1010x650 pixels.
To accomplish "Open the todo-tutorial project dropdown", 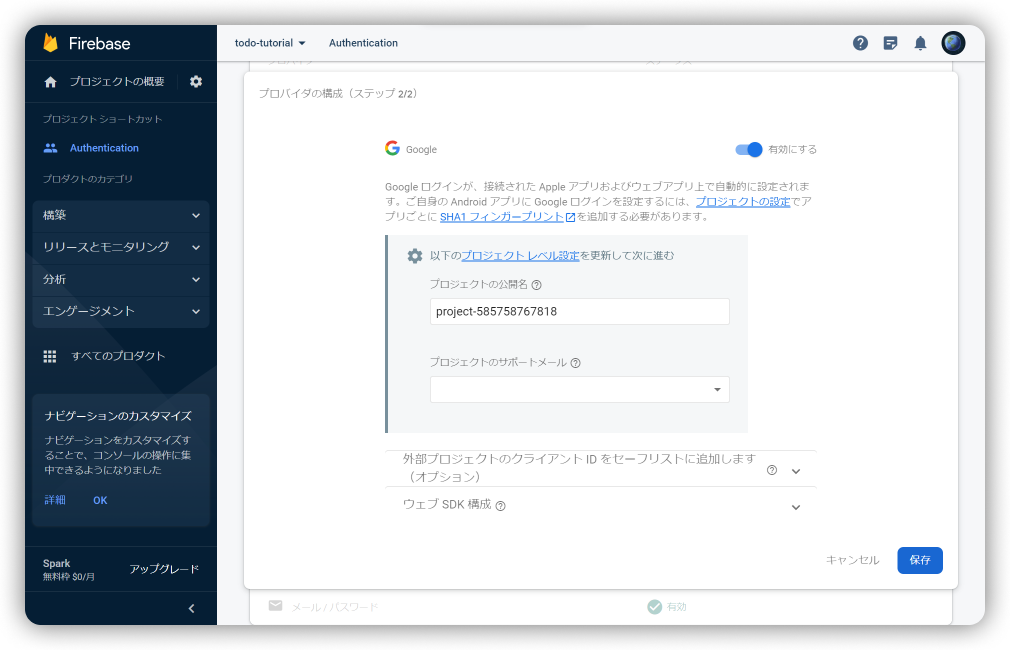I will point(270,43).
